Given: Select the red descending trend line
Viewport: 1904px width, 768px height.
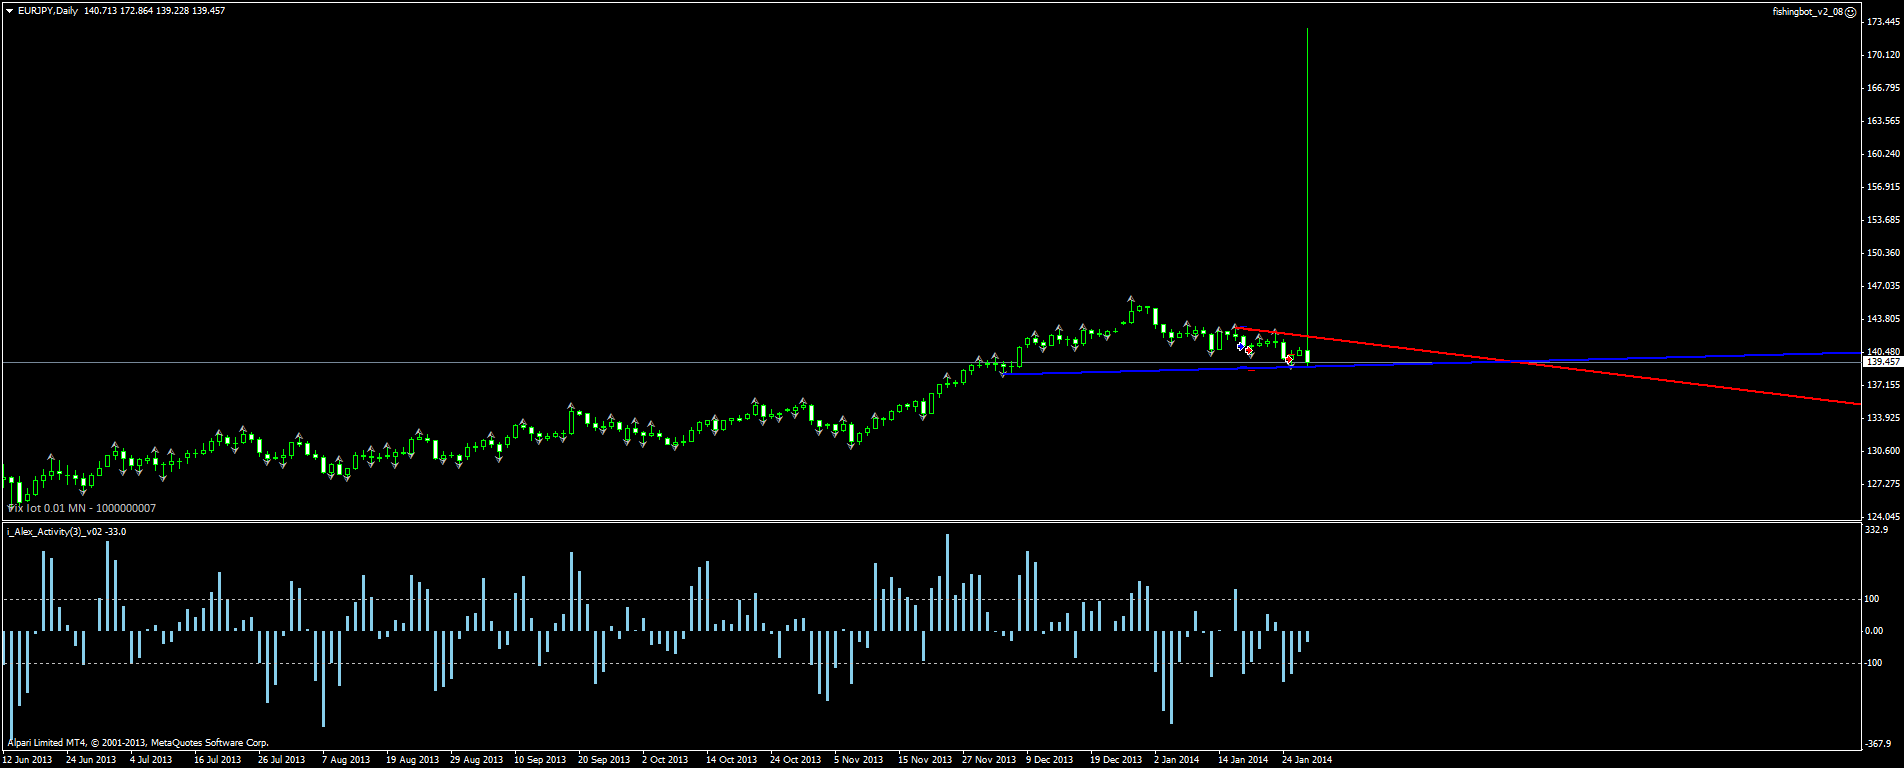Looking at the screenshot, I should [1548, 365].
